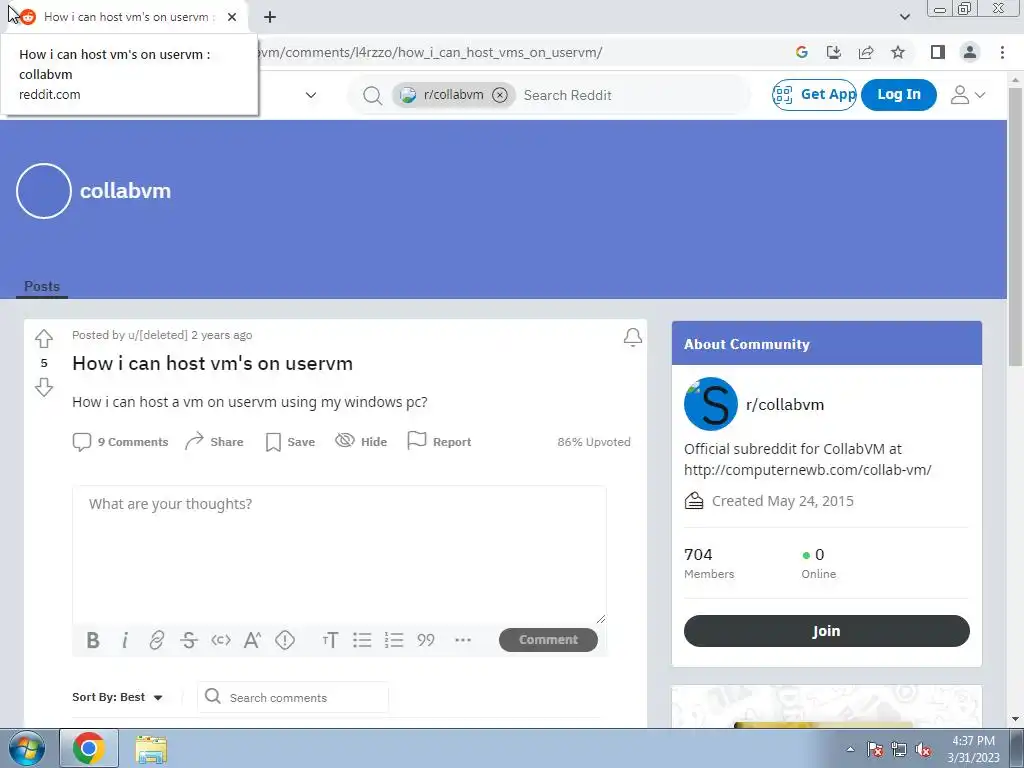The height and width of the screenshot is (768, 1024).
Task: Click the '86% Upvoted' text
Action: tap(594, 442)
